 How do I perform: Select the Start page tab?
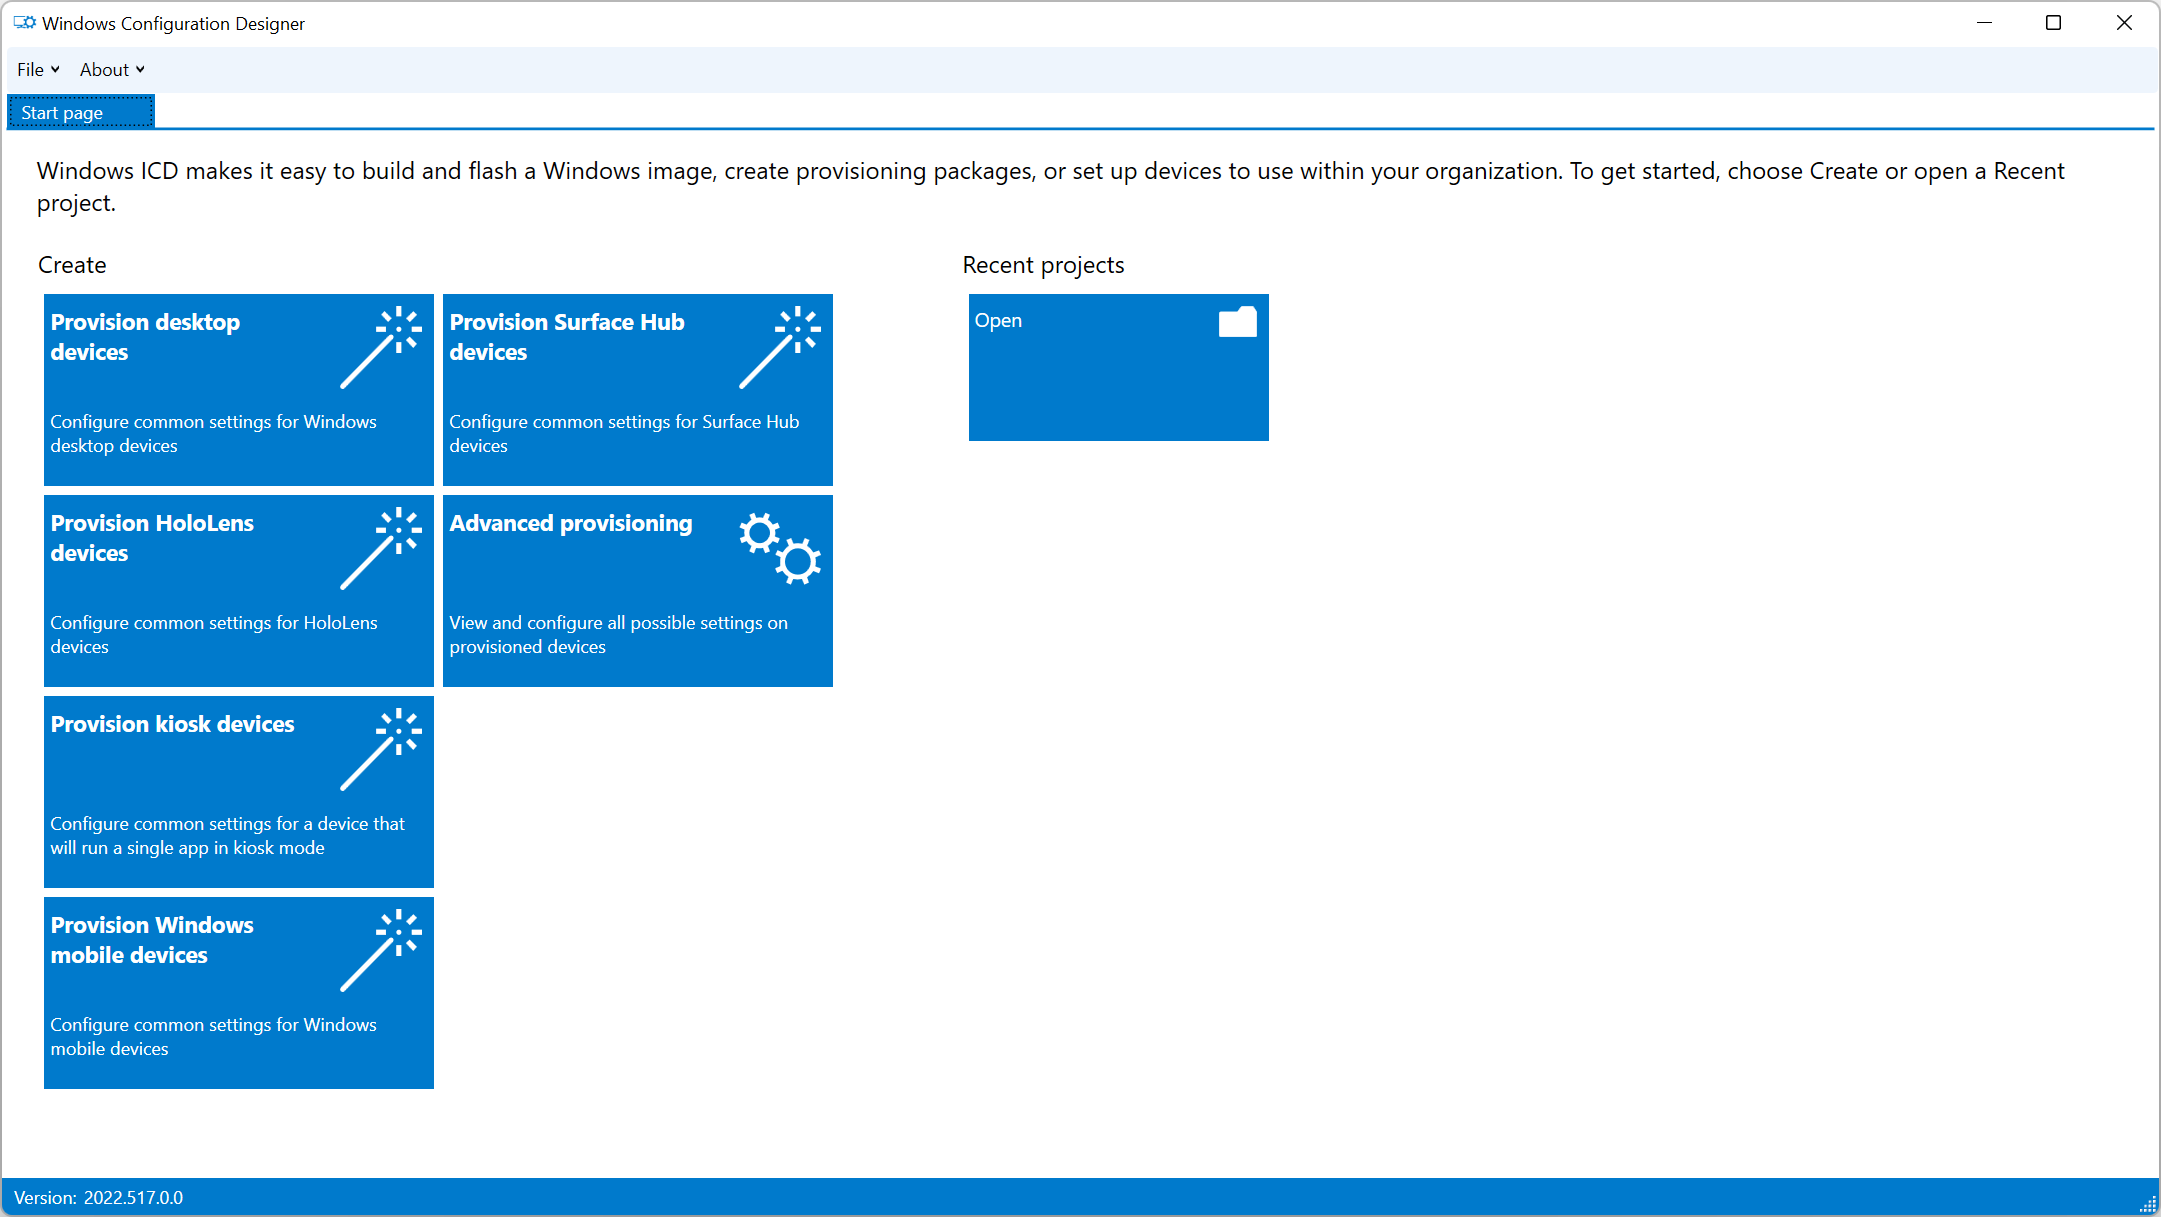[82, 111]
